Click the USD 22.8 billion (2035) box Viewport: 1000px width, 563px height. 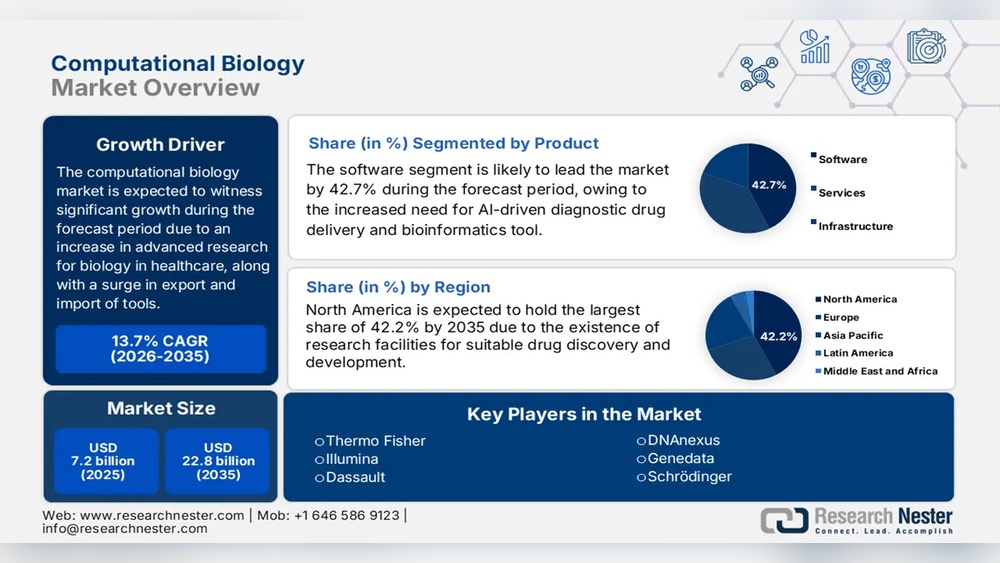pyautogui.click(x=218, y=461)
